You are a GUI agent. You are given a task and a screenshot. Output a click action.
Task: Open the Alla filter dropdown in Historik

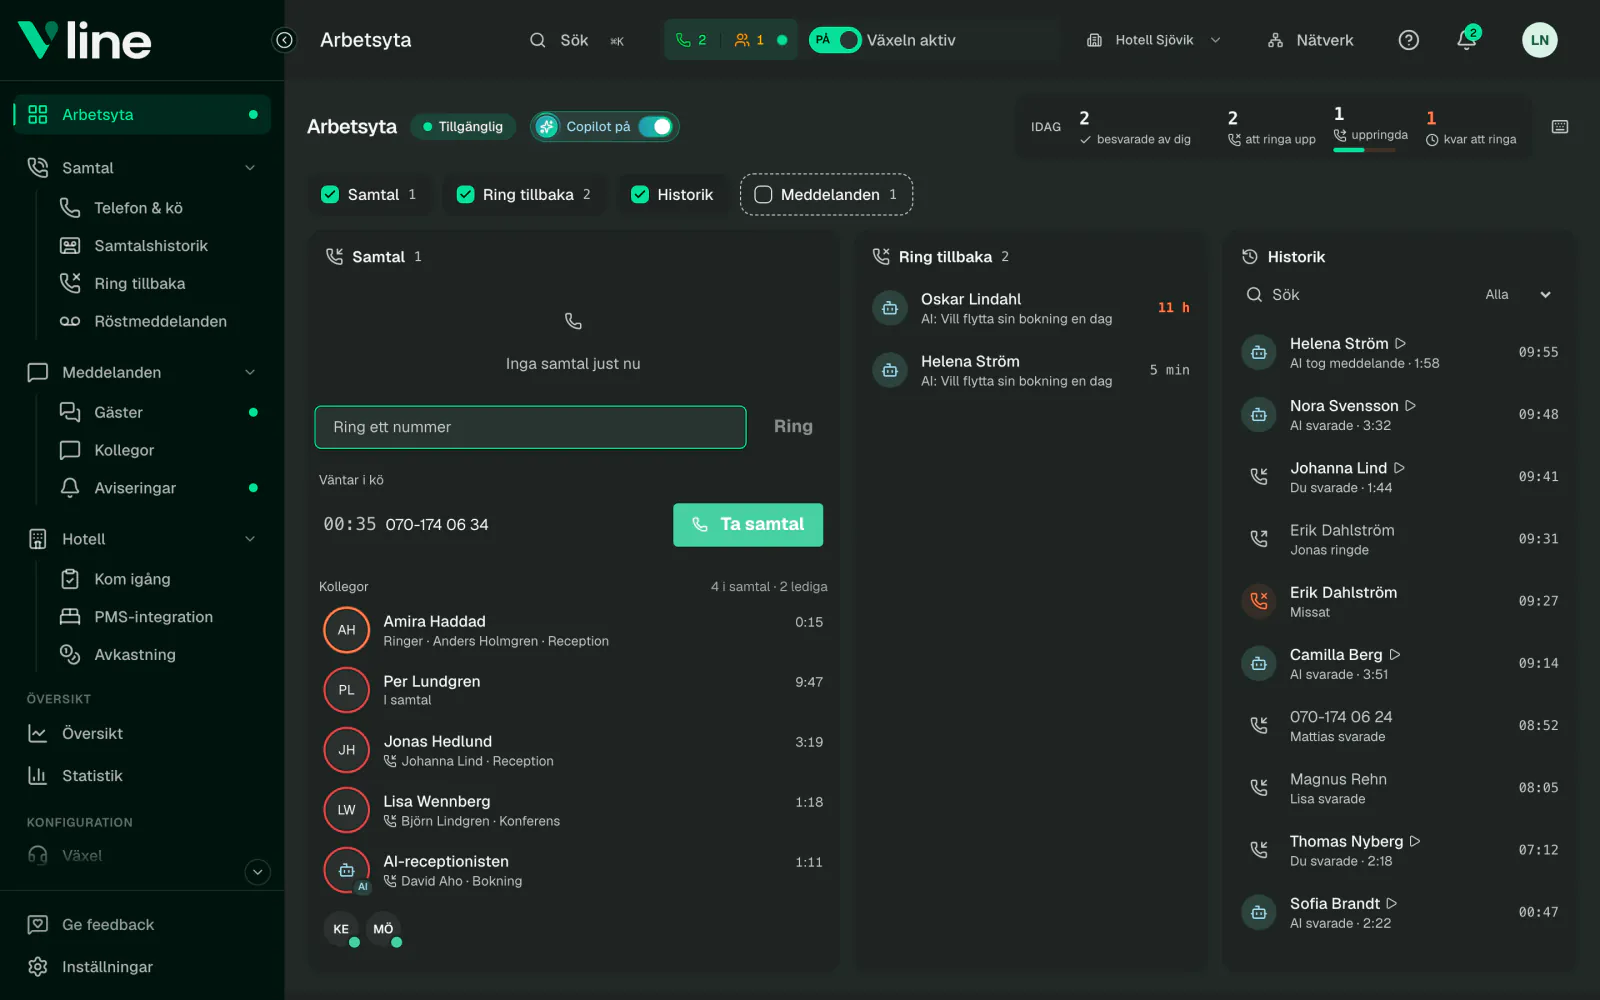pyautogui.click(x=1517, y=295)
